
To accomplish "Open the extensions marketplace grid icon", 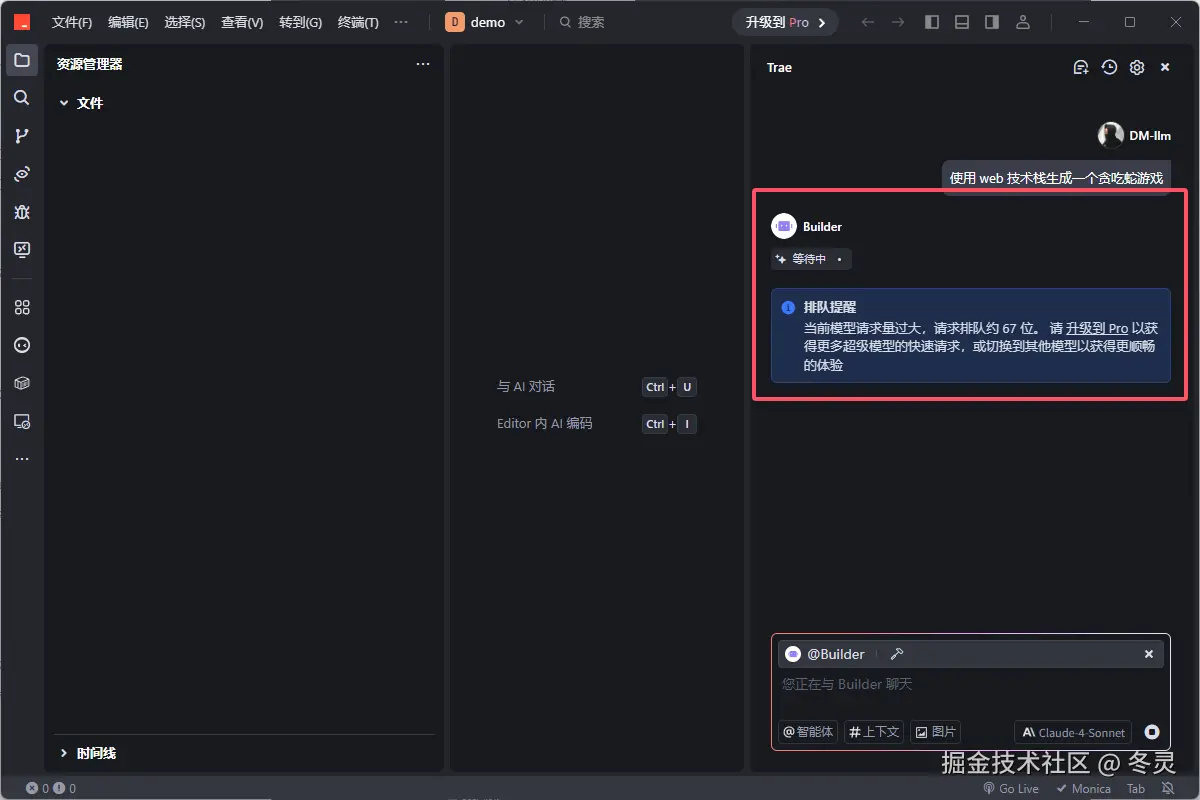I will pyautogui.click(x=22, y=307).
